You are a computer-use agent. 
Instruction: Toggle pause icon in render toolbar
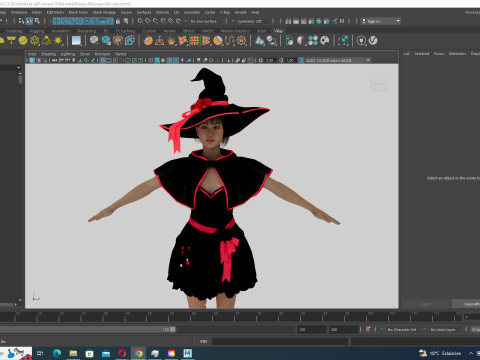pyautogui.click(x=342, y=21)
